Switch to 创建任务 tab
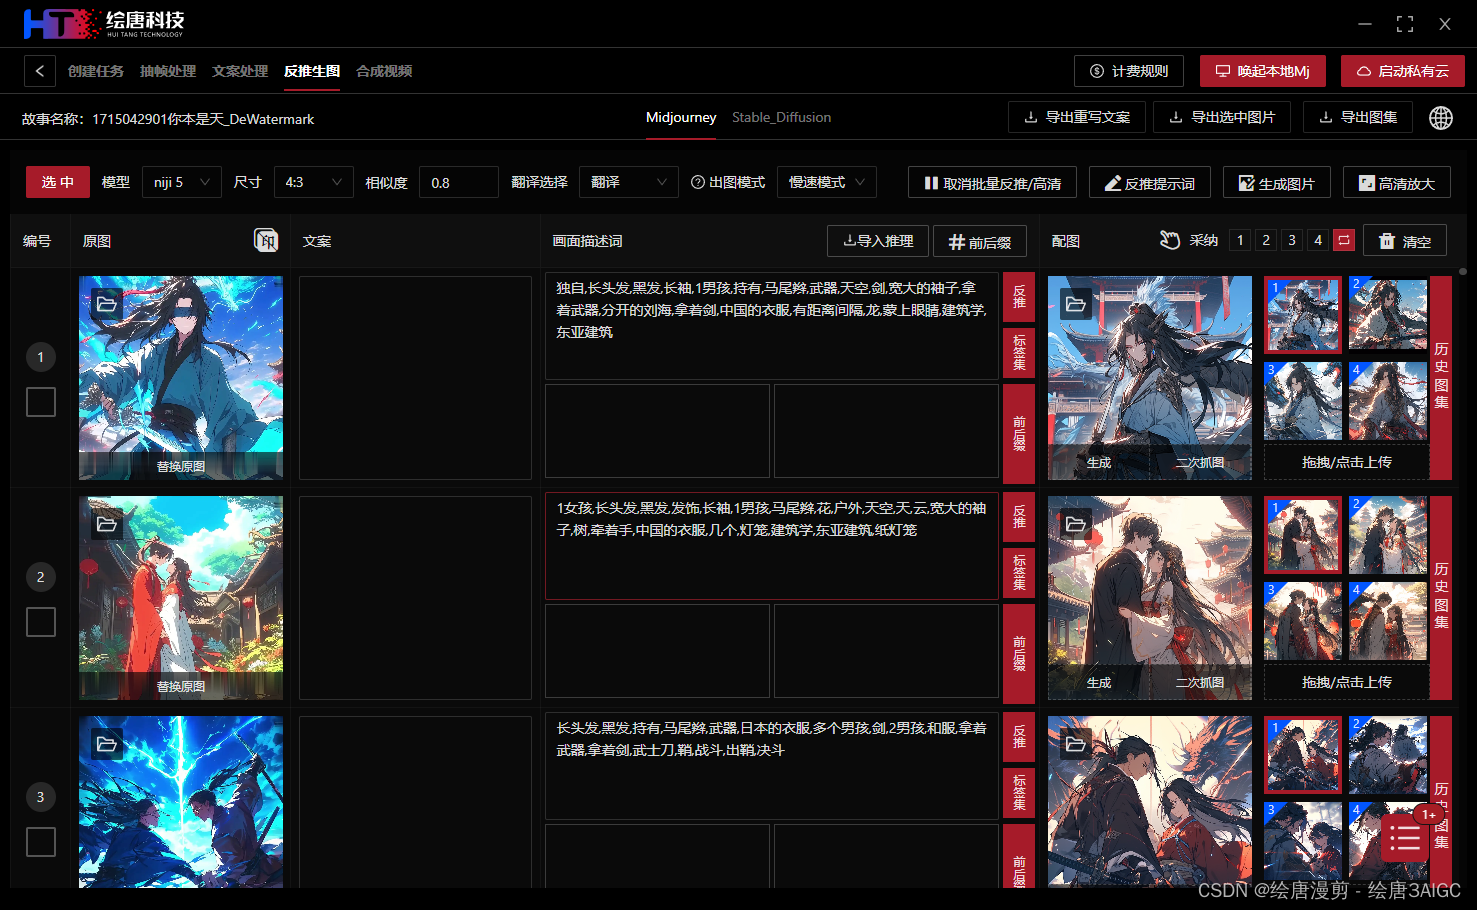The width and height of the screenshot is (1477, 910). coord(96,71)
